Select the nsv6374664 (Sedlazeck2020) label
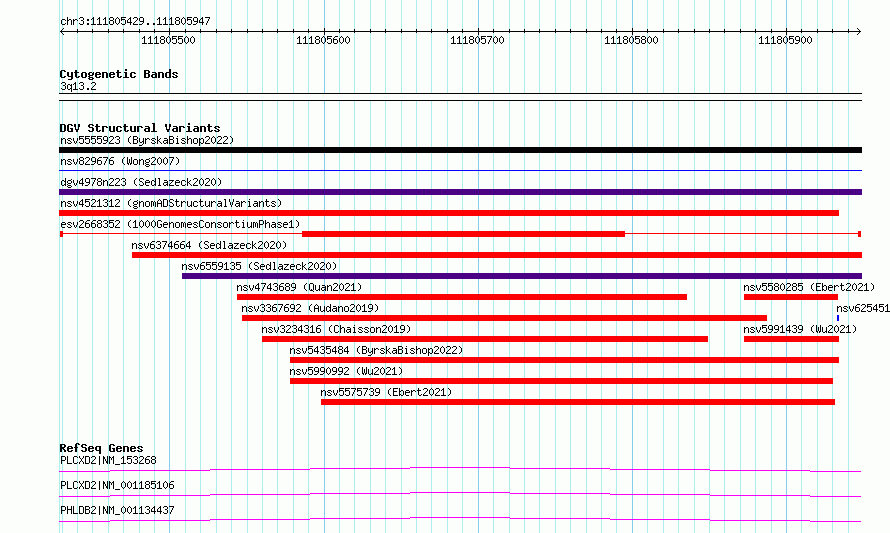890x533 pixels. (x=209, y=245)
